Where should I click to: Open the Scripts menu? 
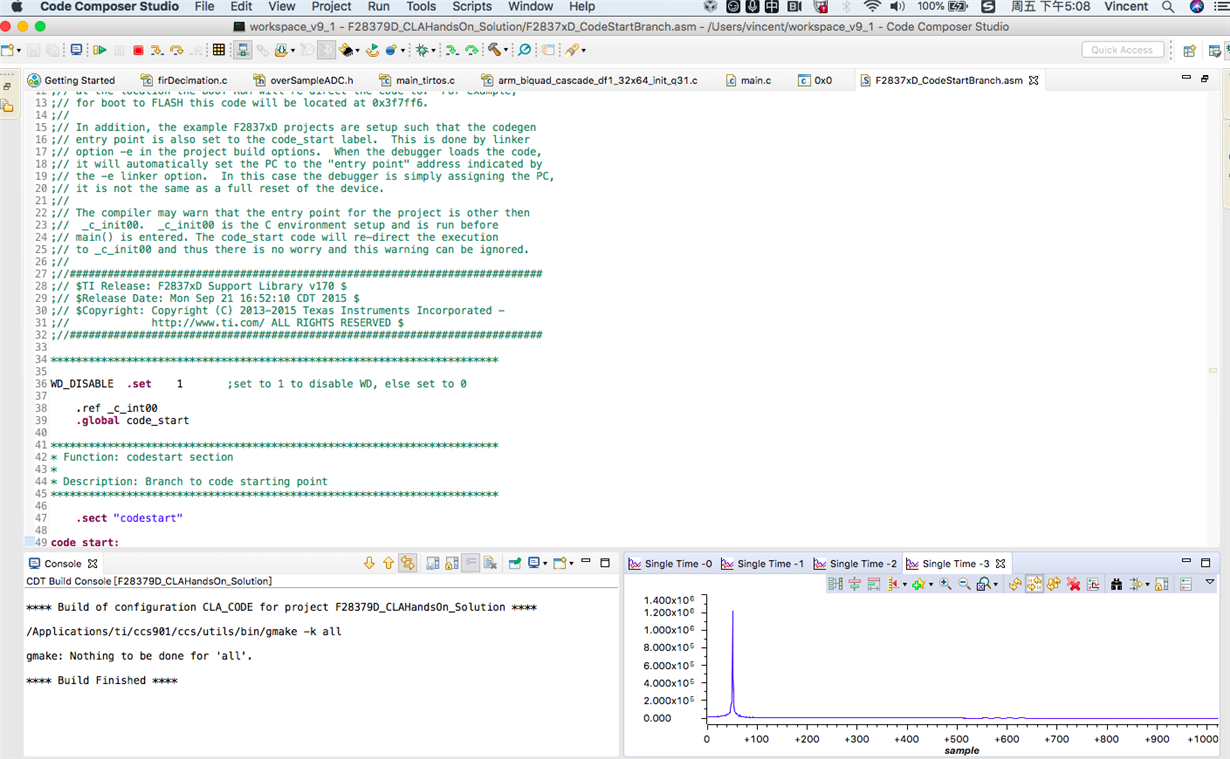coord(472,7)
